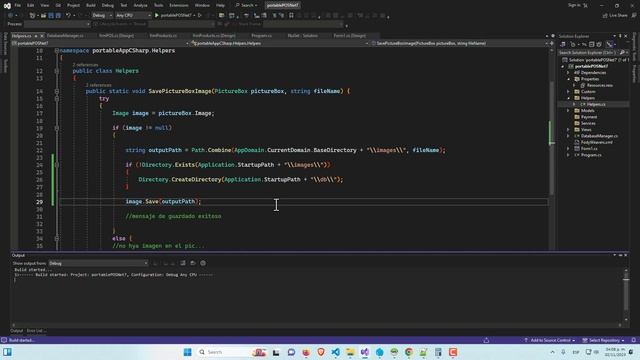
Task: Click the notifications bell in status bar
Action: point(633,340)
